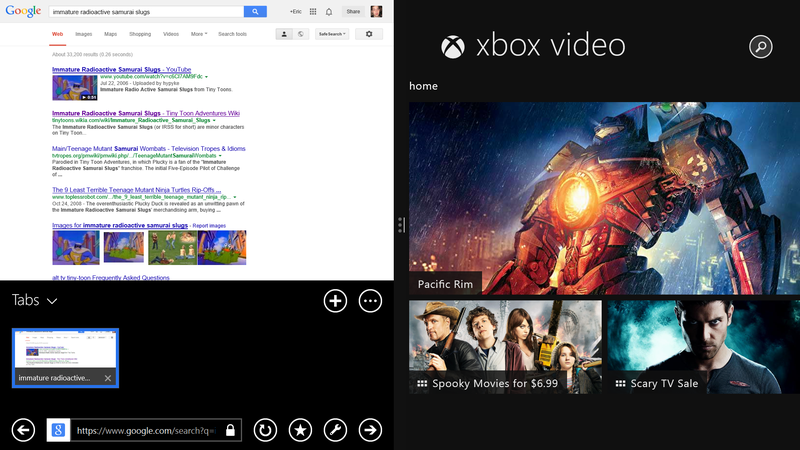Open The 9 Least Terrible Rip-Offs result

(136, 190)
